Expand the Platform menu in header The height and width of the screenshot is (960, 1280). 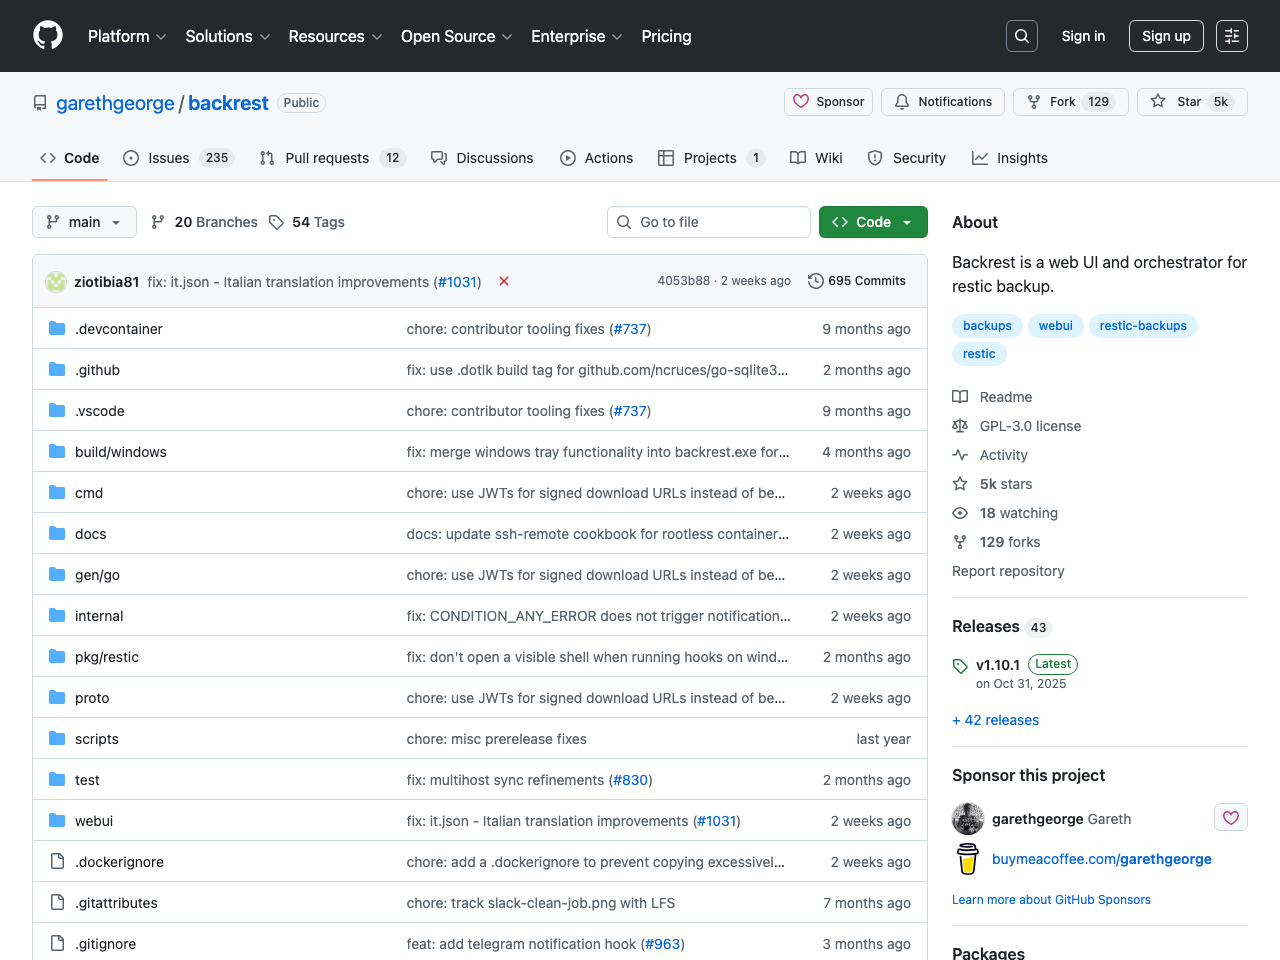126,36
